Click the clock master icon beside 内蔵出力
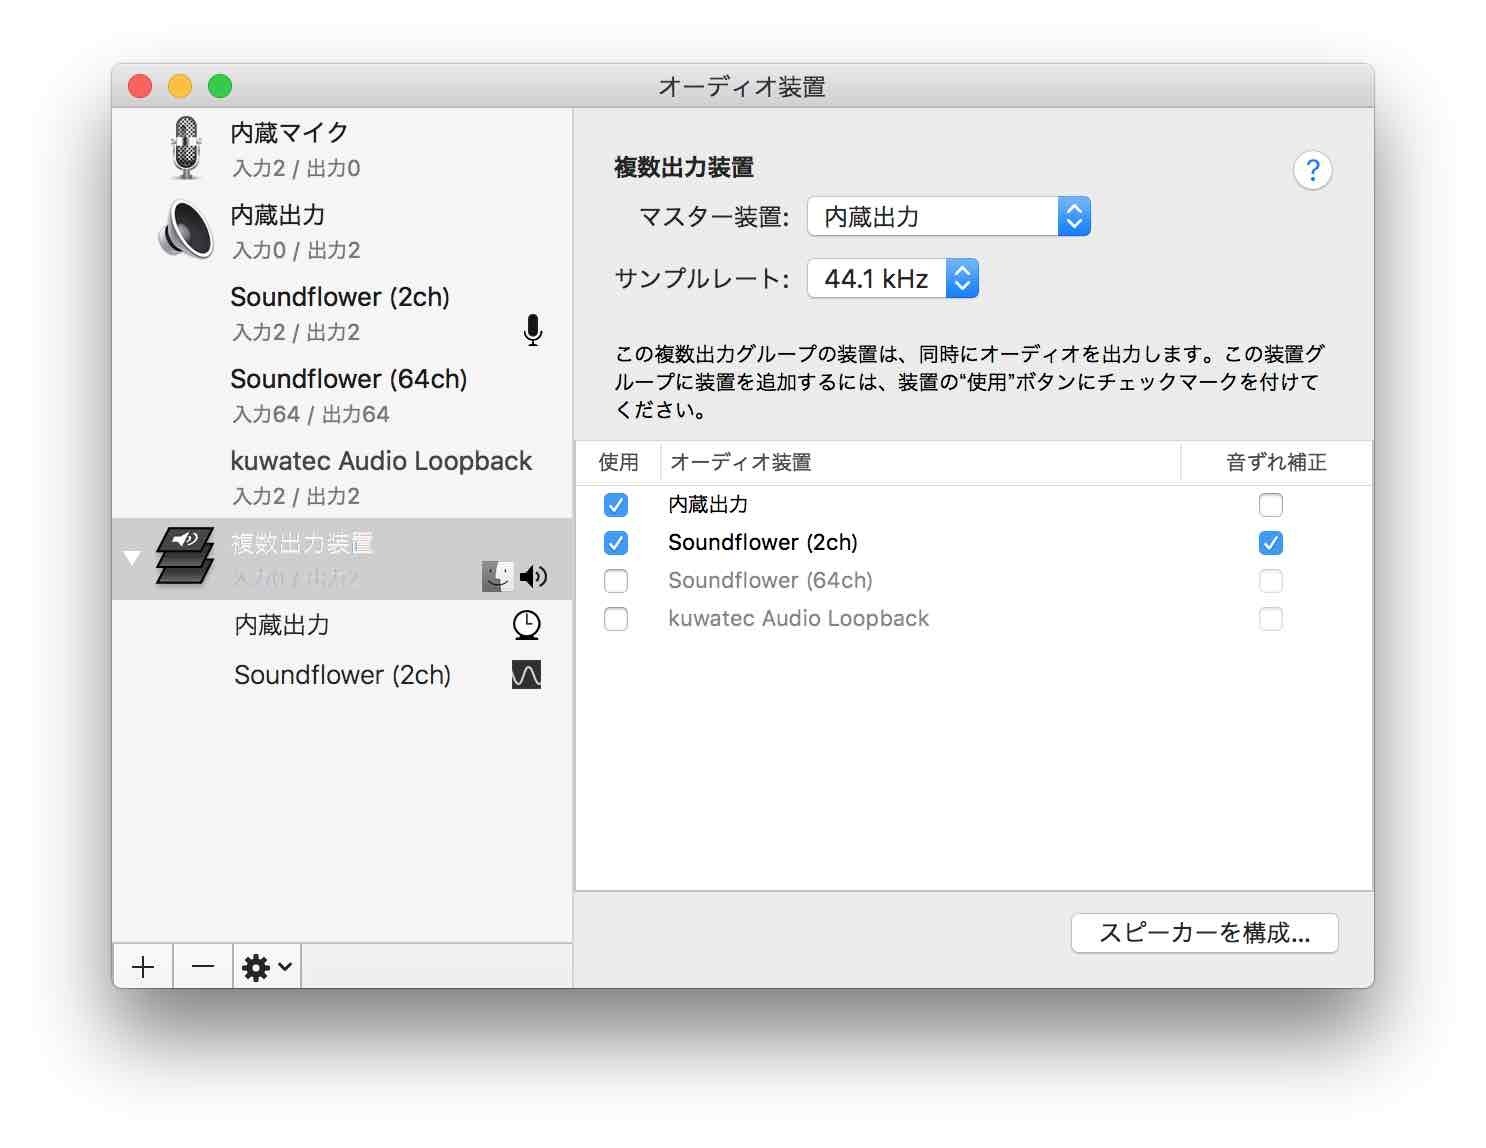1486x1148 pixels. pos(526,625)
